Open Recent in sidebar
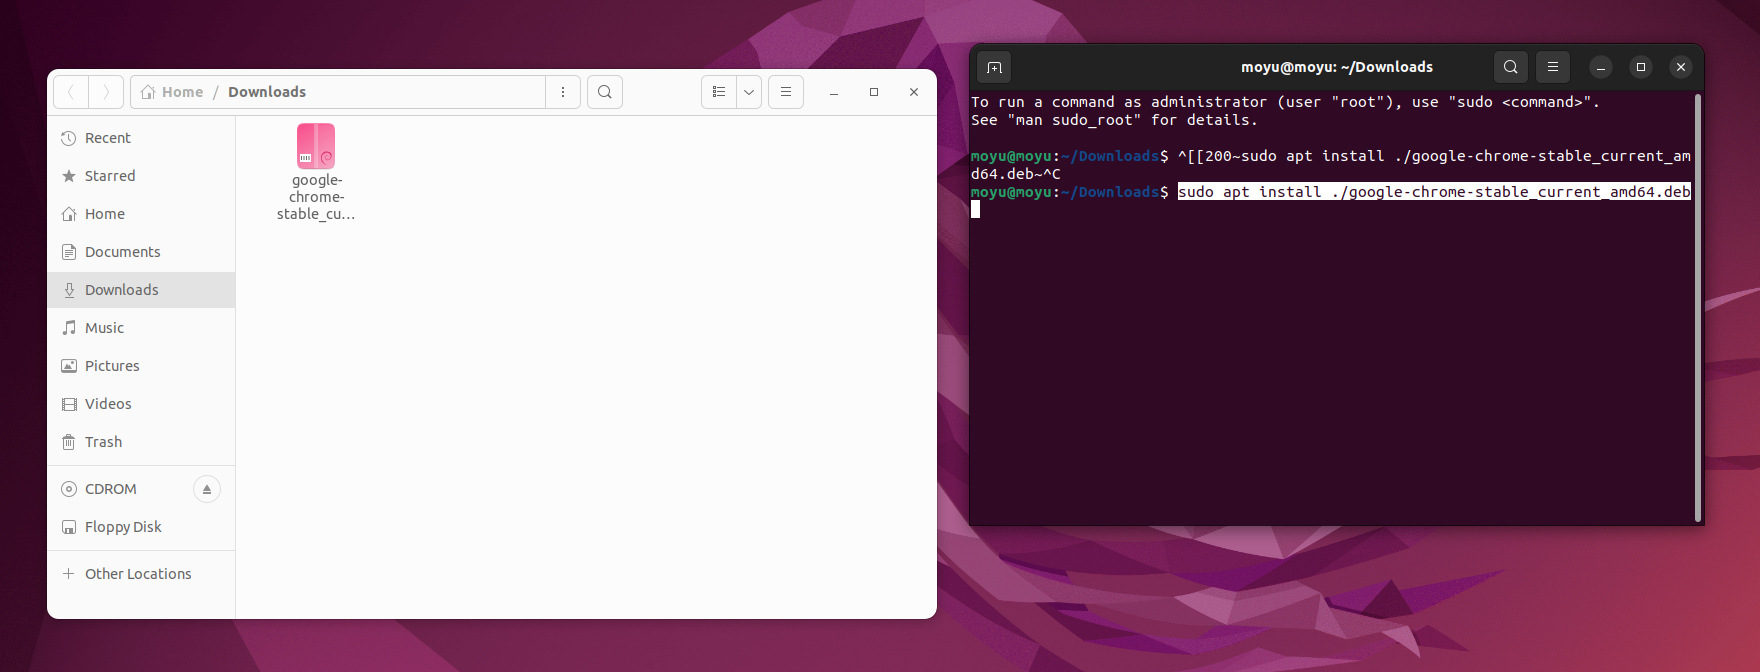Image resolution: width=1760 pixels, height=672 pixels. pos(141,138)
